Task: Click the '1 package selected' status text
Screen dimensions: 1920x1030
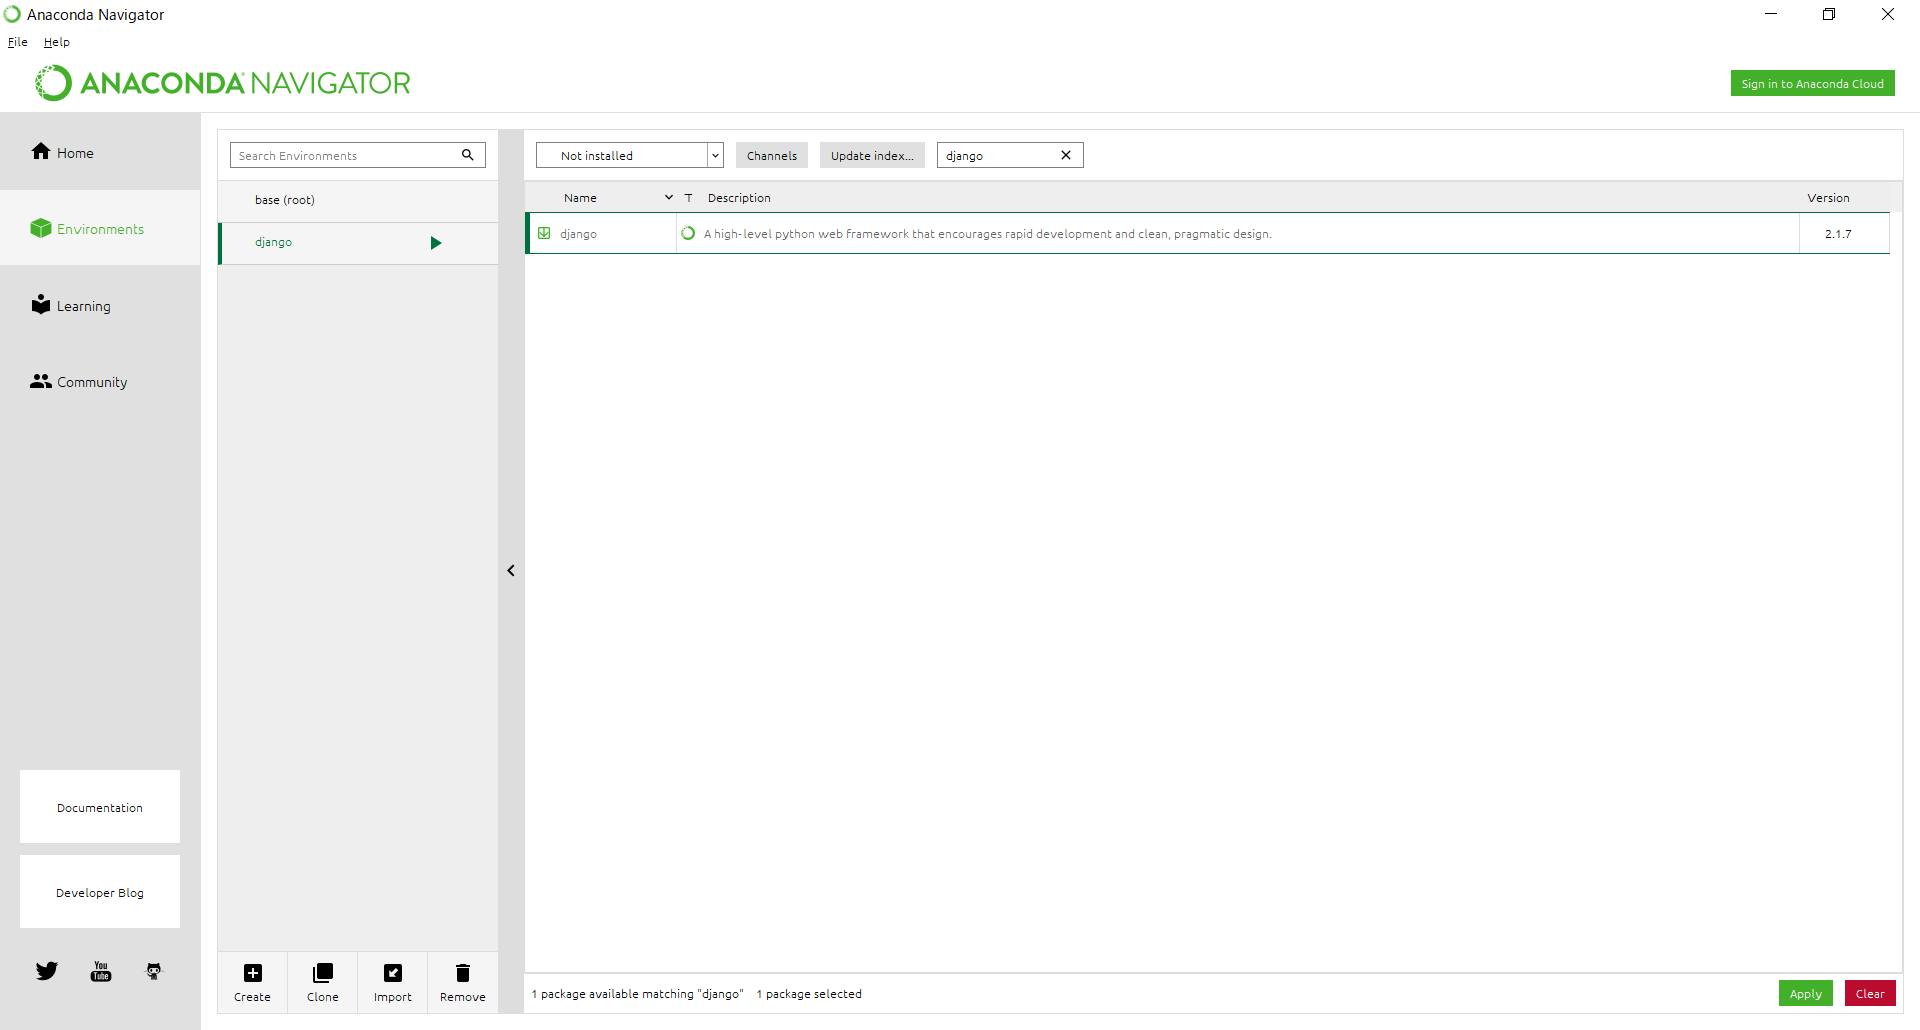Action: pos(809,994)
